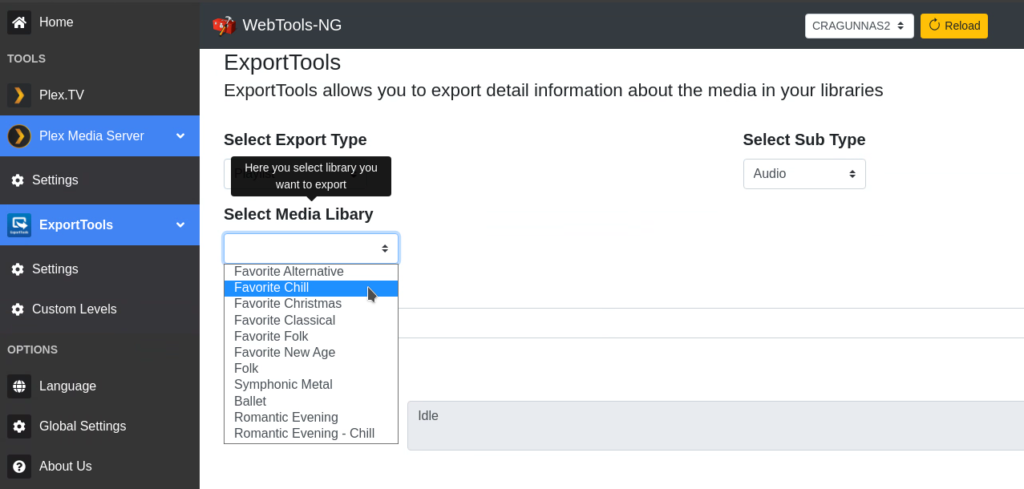The image size is (1024, 489).
Task: Pick Favorite New Age option
Action: 311,353
